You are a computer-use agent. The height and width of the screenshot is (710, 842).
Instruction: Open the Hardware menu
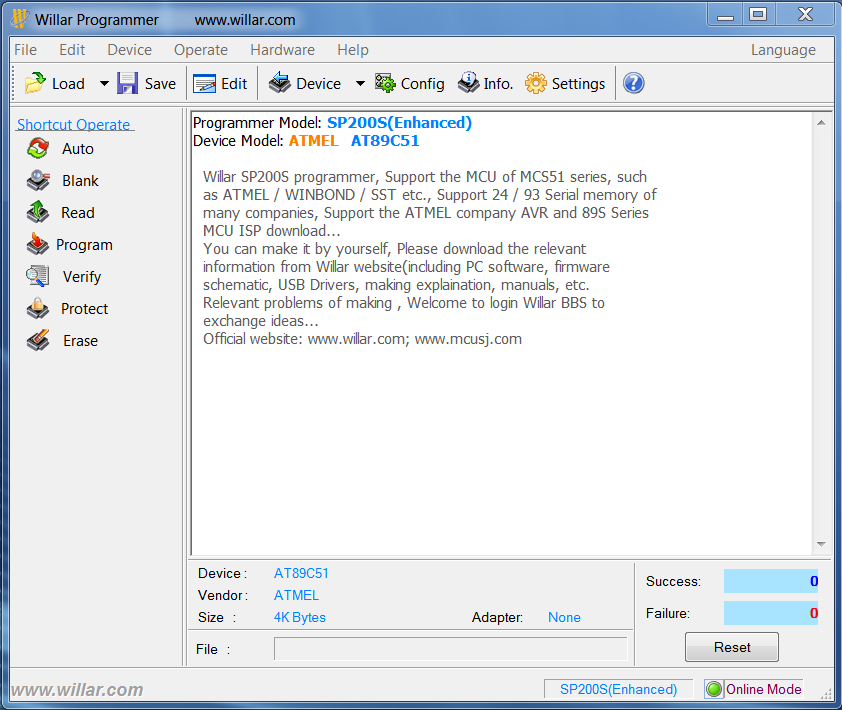(282, 50)
